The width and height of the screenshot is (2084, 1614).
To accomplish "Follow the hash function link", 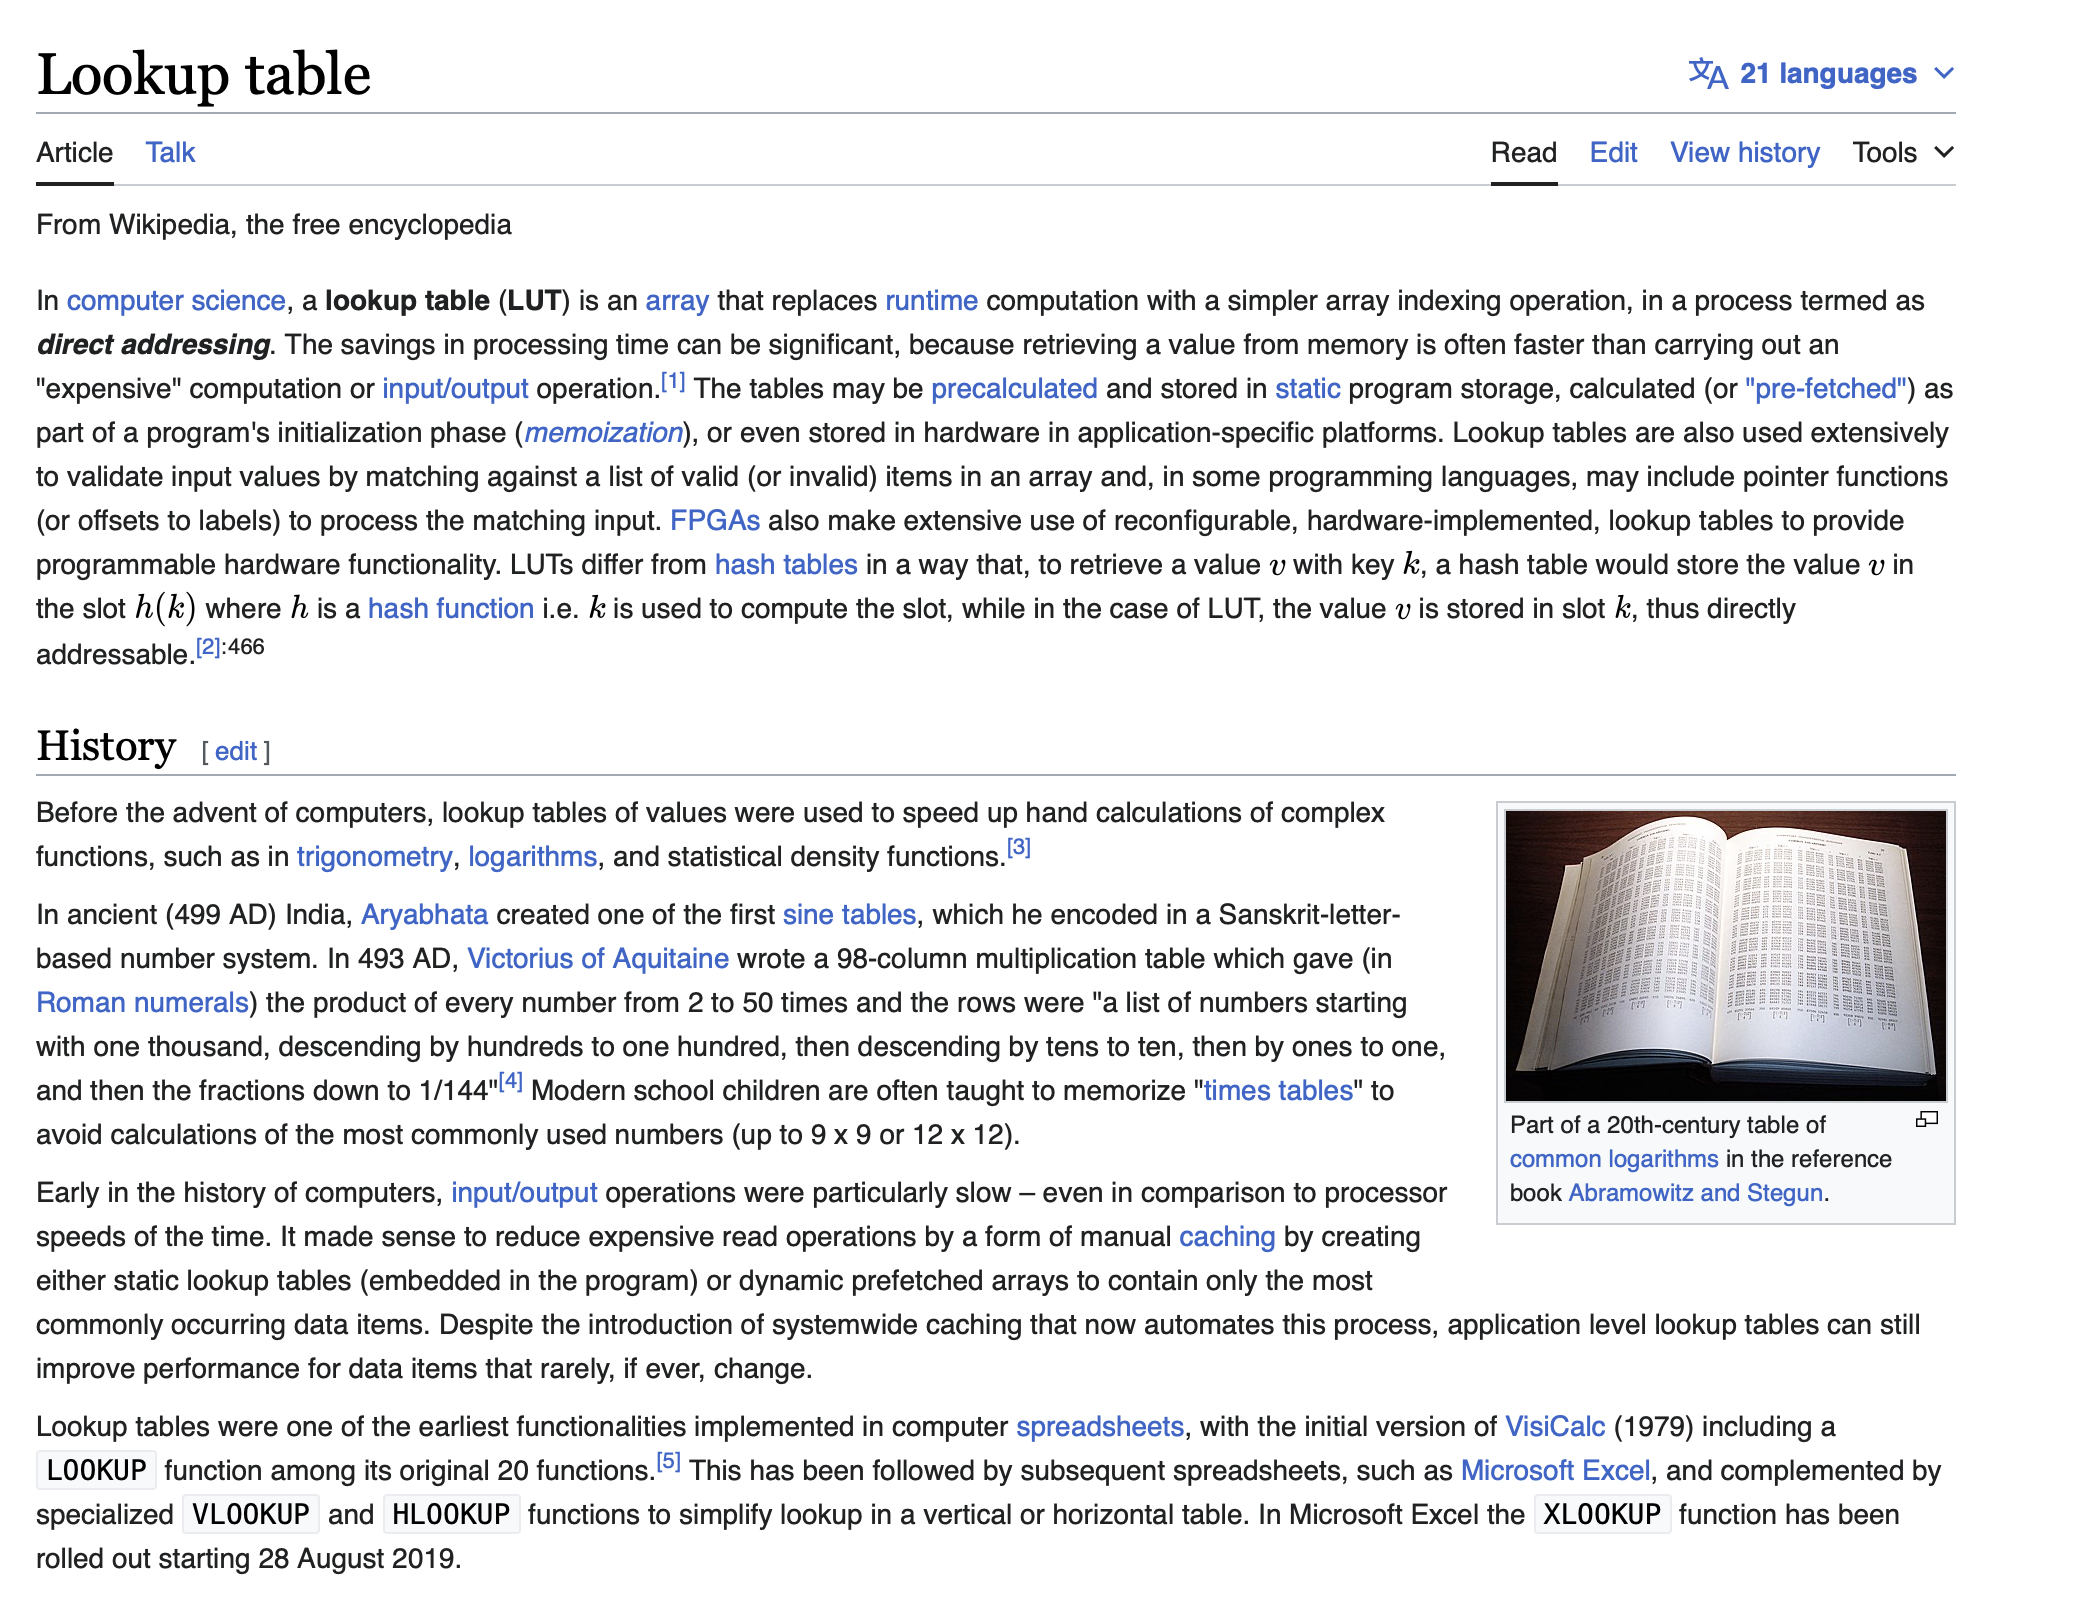I will [451, 608].
